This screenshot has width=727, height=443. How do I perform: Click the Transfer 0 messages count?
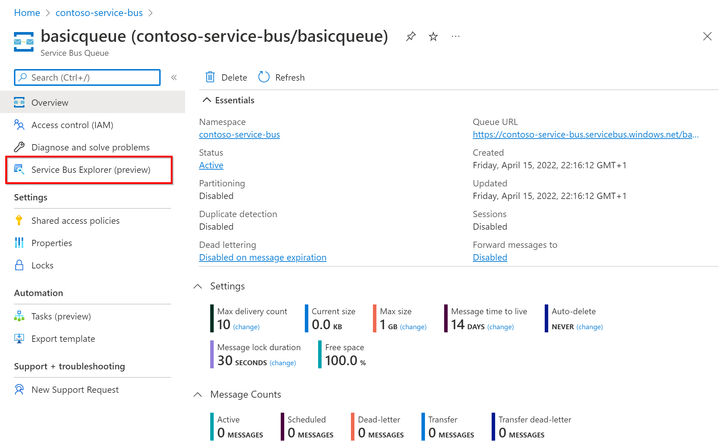(451, 433)
